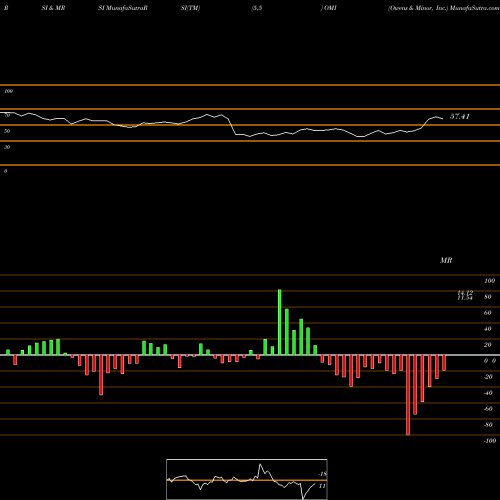The image size is (500, 500).
Task: Click the MR axis label -40
Action: [x=488, y=393]
